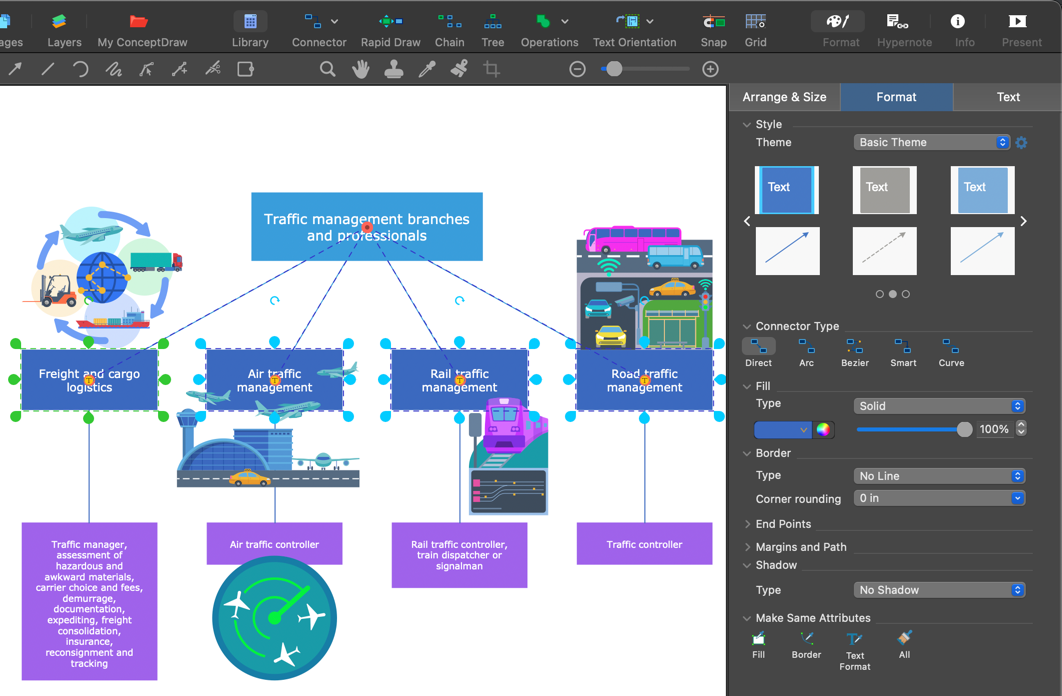Image resolution: width=1062 pixels, height=696 pixels.
Task: Show next style page arrow
Action: click(x=1023, y=221)
